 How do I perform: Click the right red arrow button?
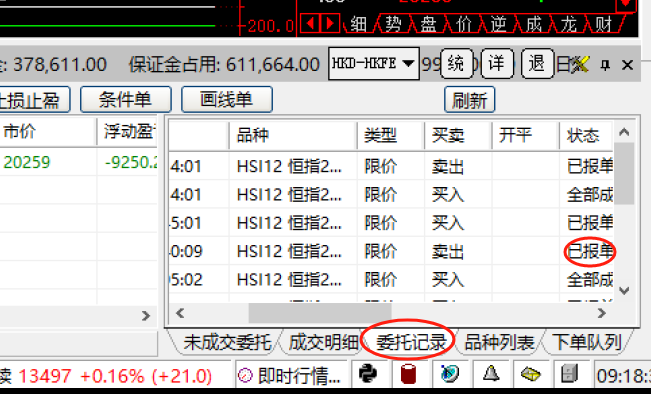330,23
